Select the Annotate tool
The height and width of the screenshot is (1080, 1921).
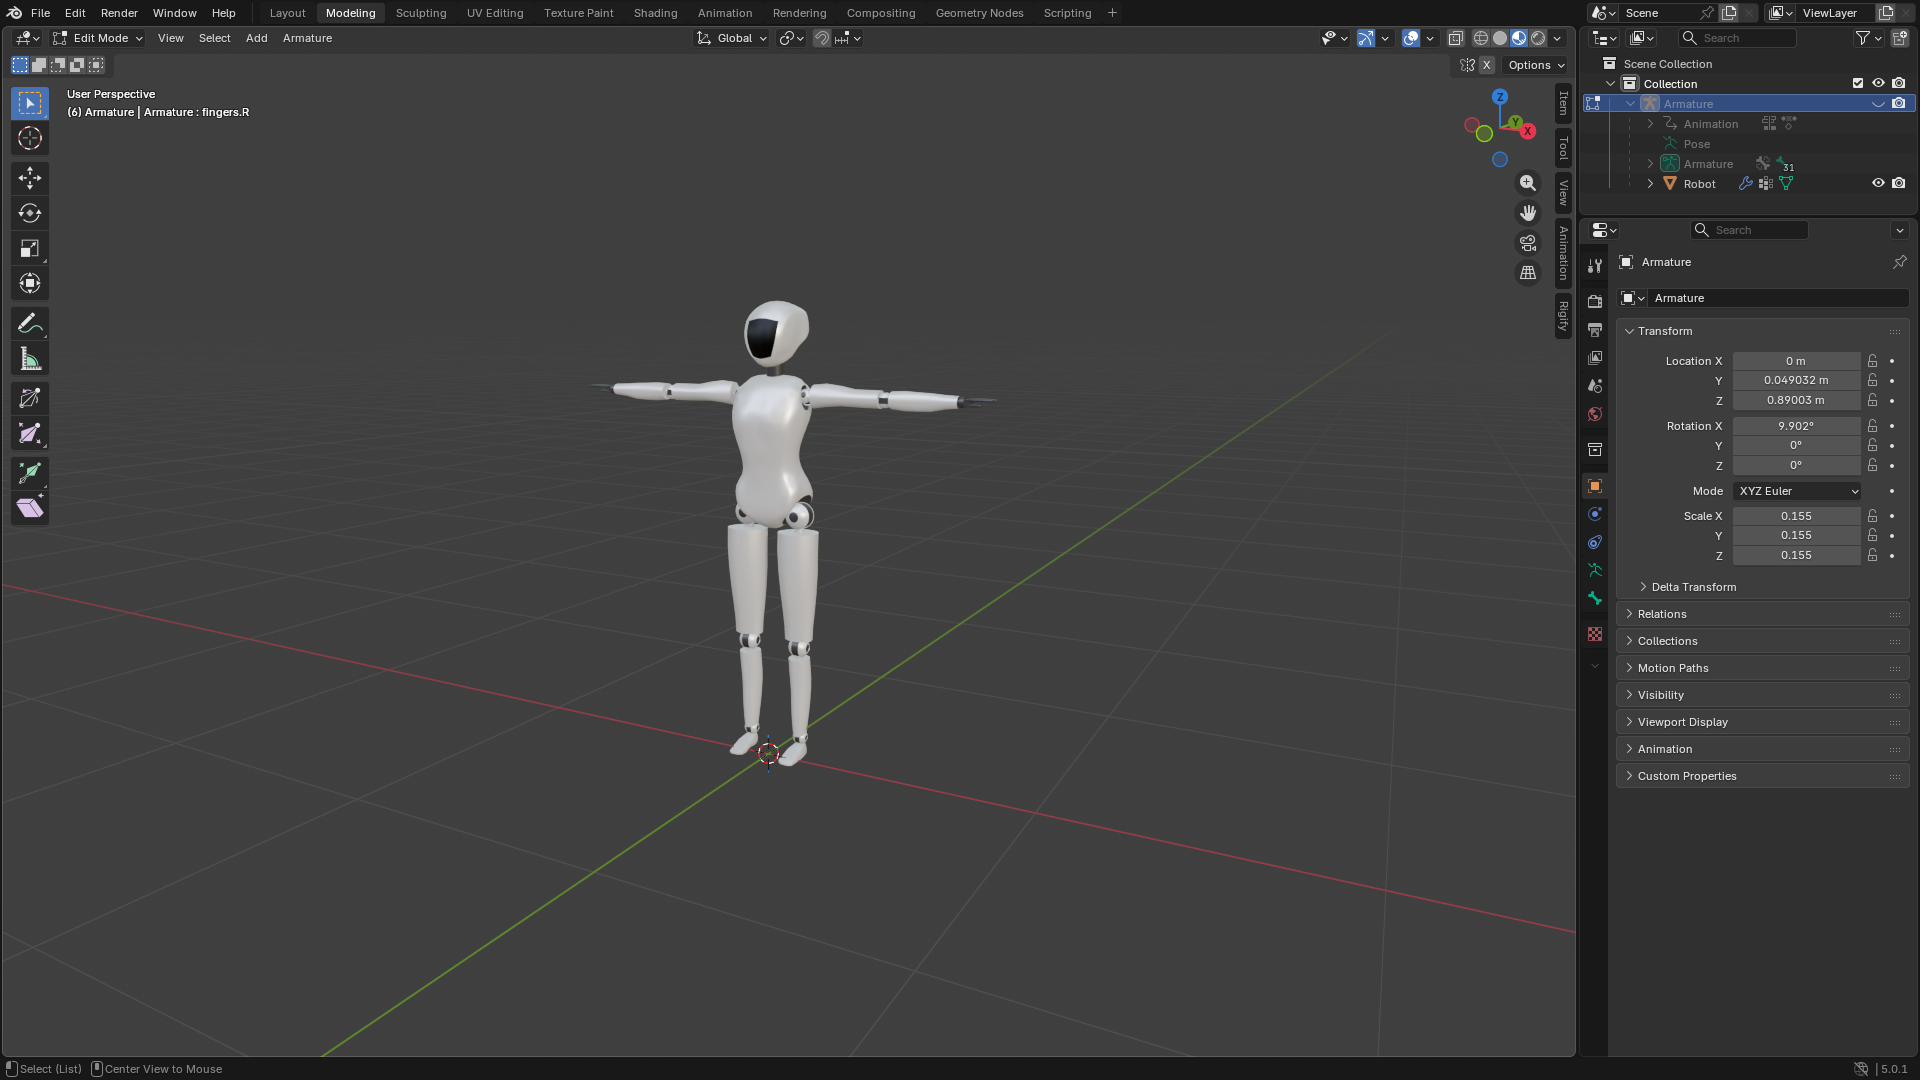(x=30, y=323)
